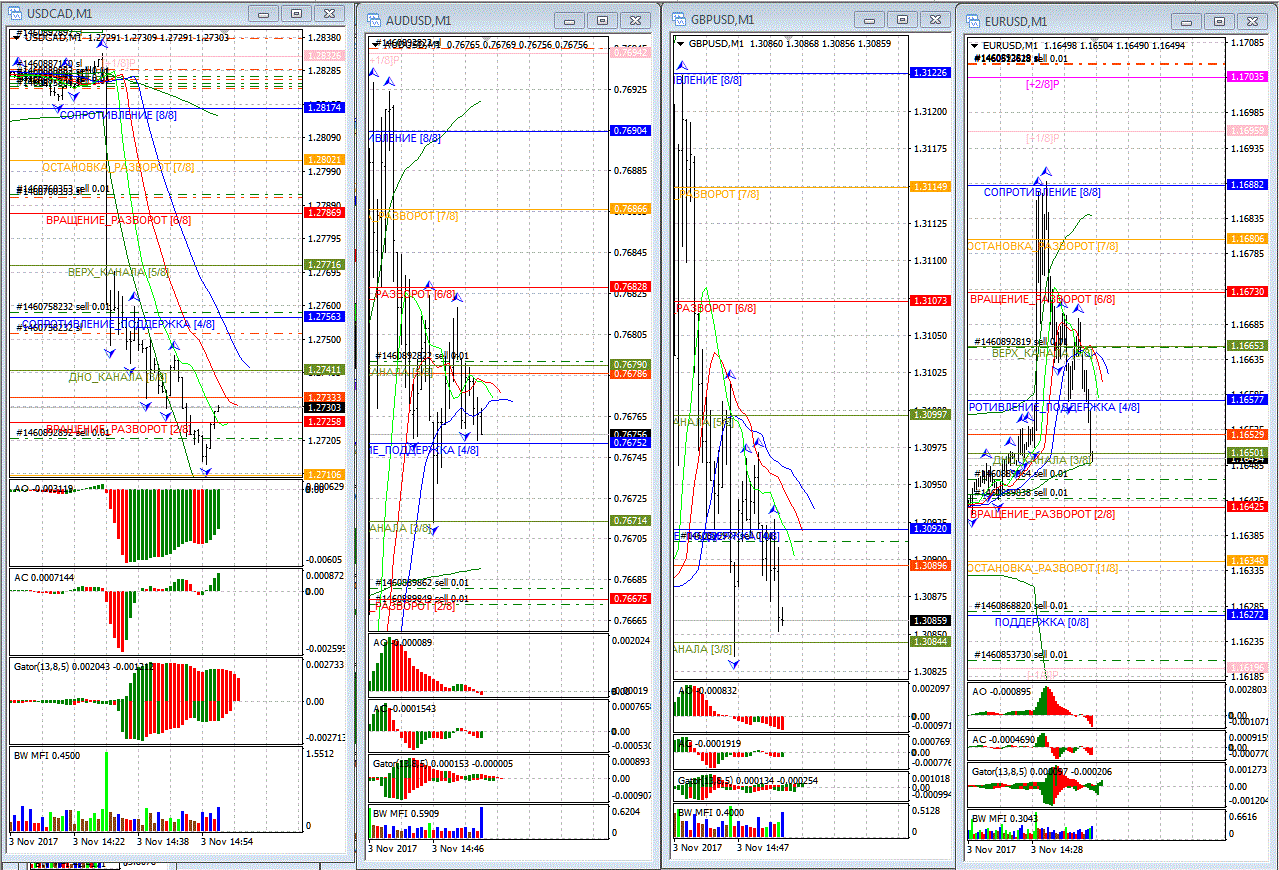The width and height of the screenshot is (1279, 870).
Task: Minimize the AUDUSD,M1 chart window
Action: tap(568, 20)
